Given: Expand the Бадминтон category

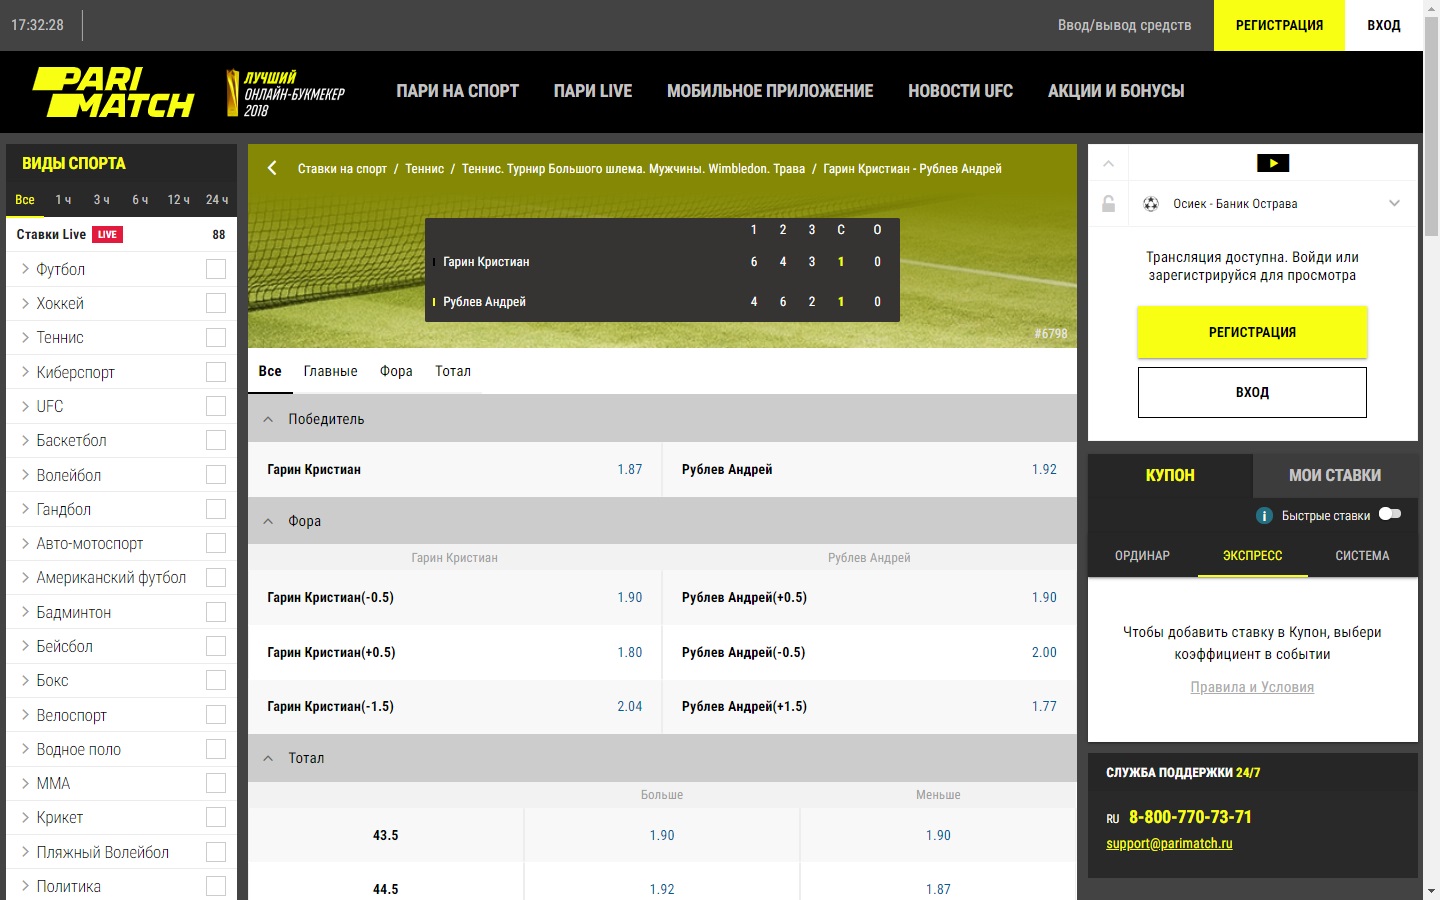Looking at the screenshot, I should [x=26, y=612].
